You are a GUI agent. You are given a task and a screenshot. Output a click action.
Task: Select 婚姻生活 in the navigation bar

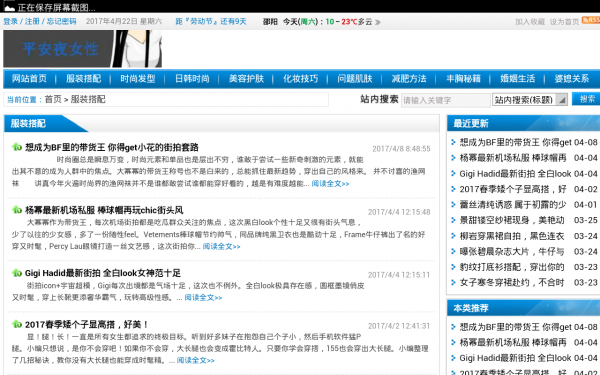[x=518, y=79]
